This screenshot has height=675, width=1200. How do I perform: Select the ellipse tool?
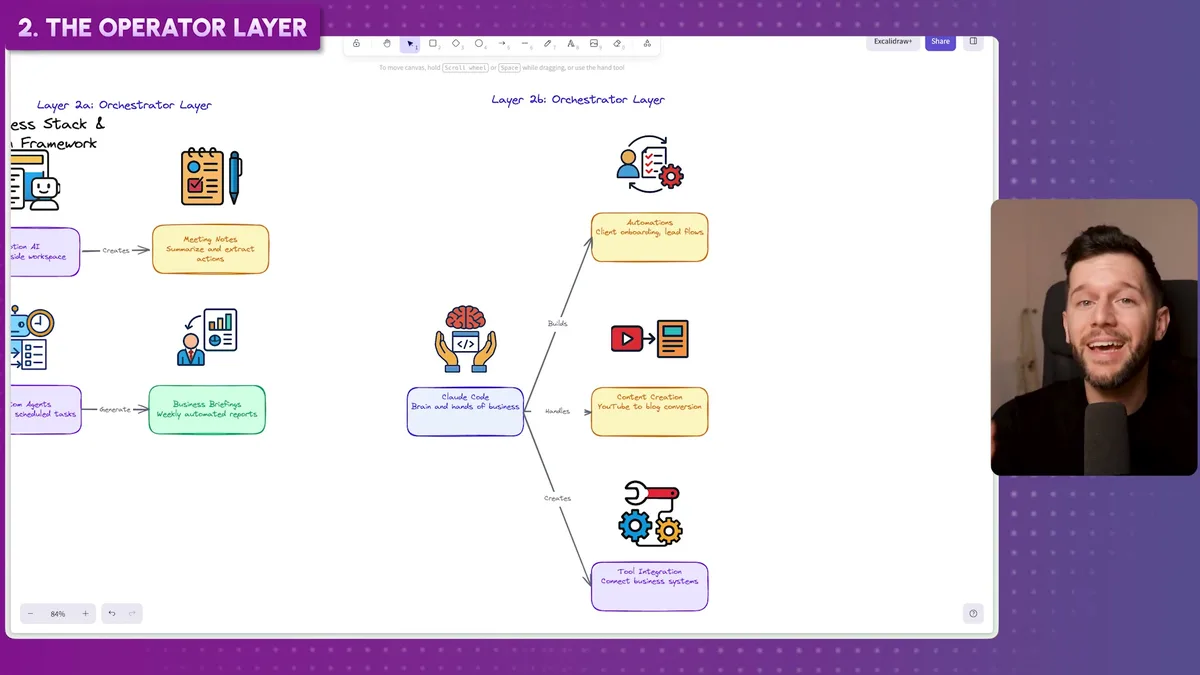pos(480,43)
